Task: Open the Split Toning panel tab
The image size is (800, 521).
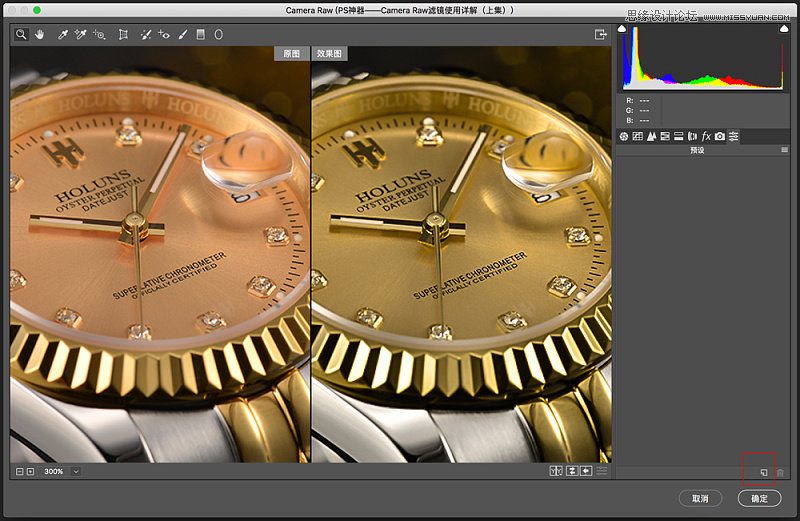Action: tap(679, 136)
